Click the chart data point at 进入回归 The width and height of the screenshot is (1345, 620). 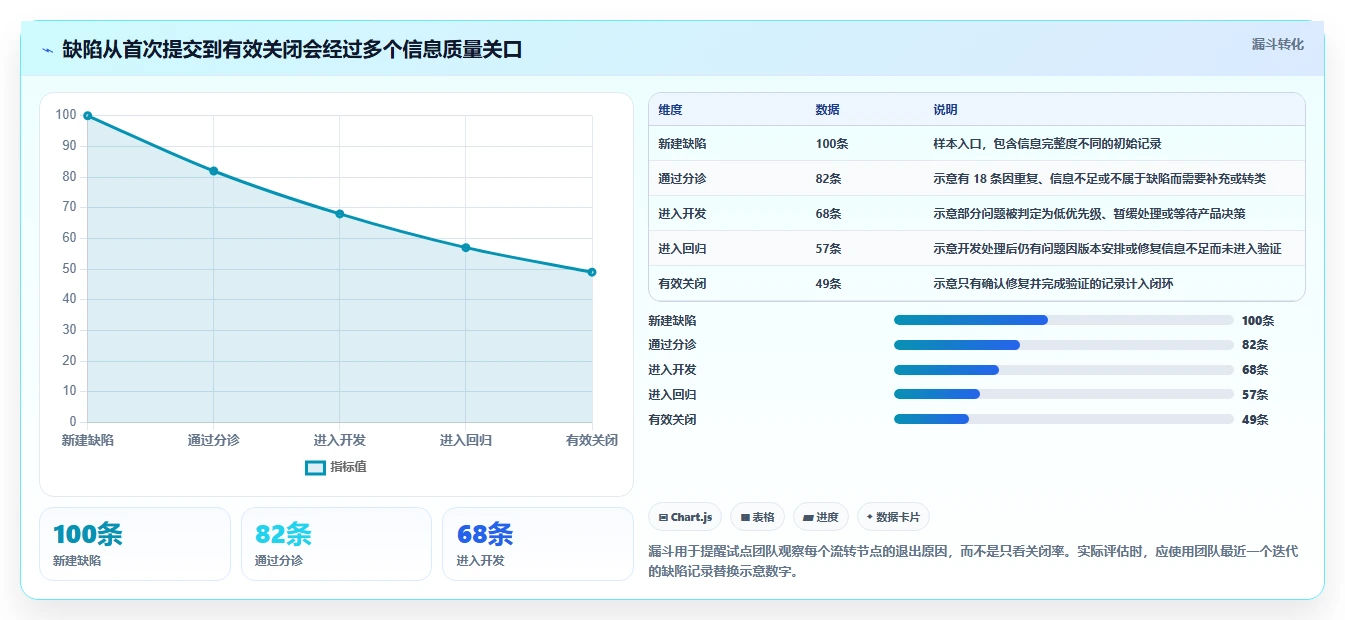coord(466,247)
